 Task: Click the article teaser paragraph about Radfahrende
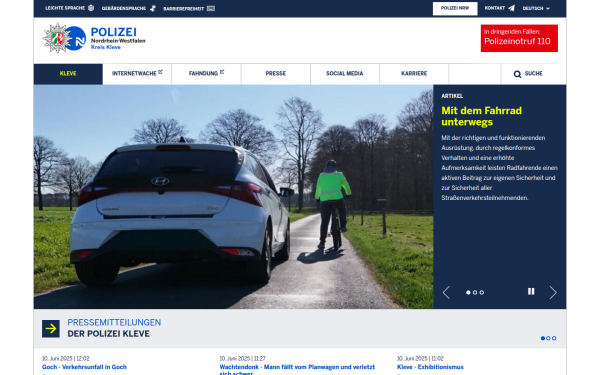(499, 168)
